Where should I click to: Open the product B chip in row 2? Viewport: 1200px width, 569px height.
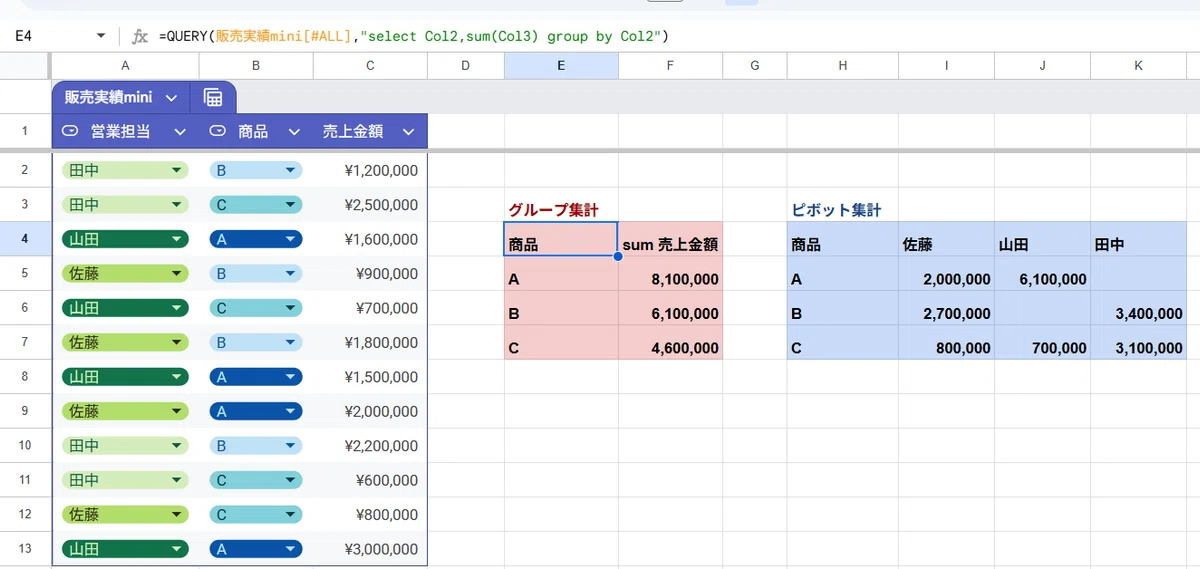tap(256, 171)
